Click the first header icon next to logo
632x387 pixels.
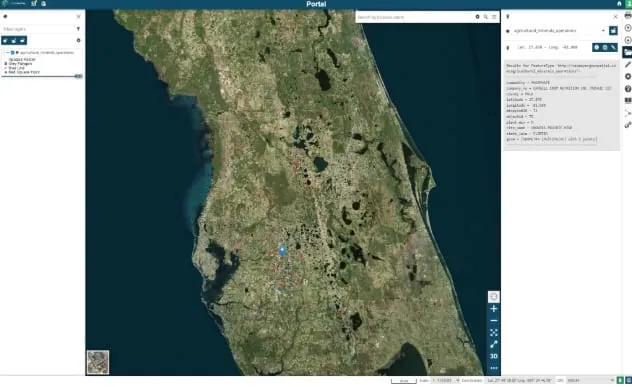pos(34,4)
